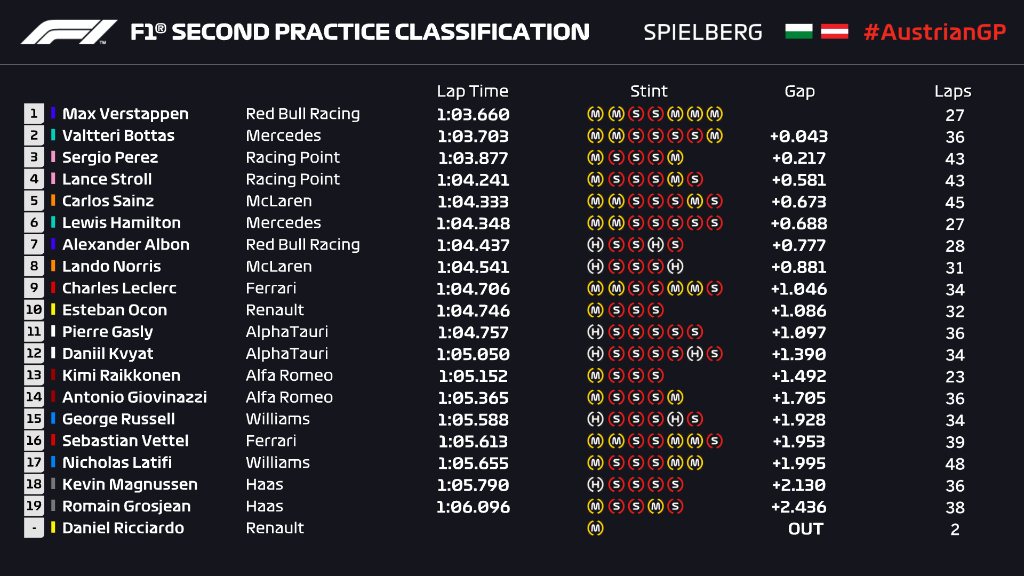Click the last tyre icon in Verstappen's stint
This screenshot has height=576, width=1024.
(715, 114)
